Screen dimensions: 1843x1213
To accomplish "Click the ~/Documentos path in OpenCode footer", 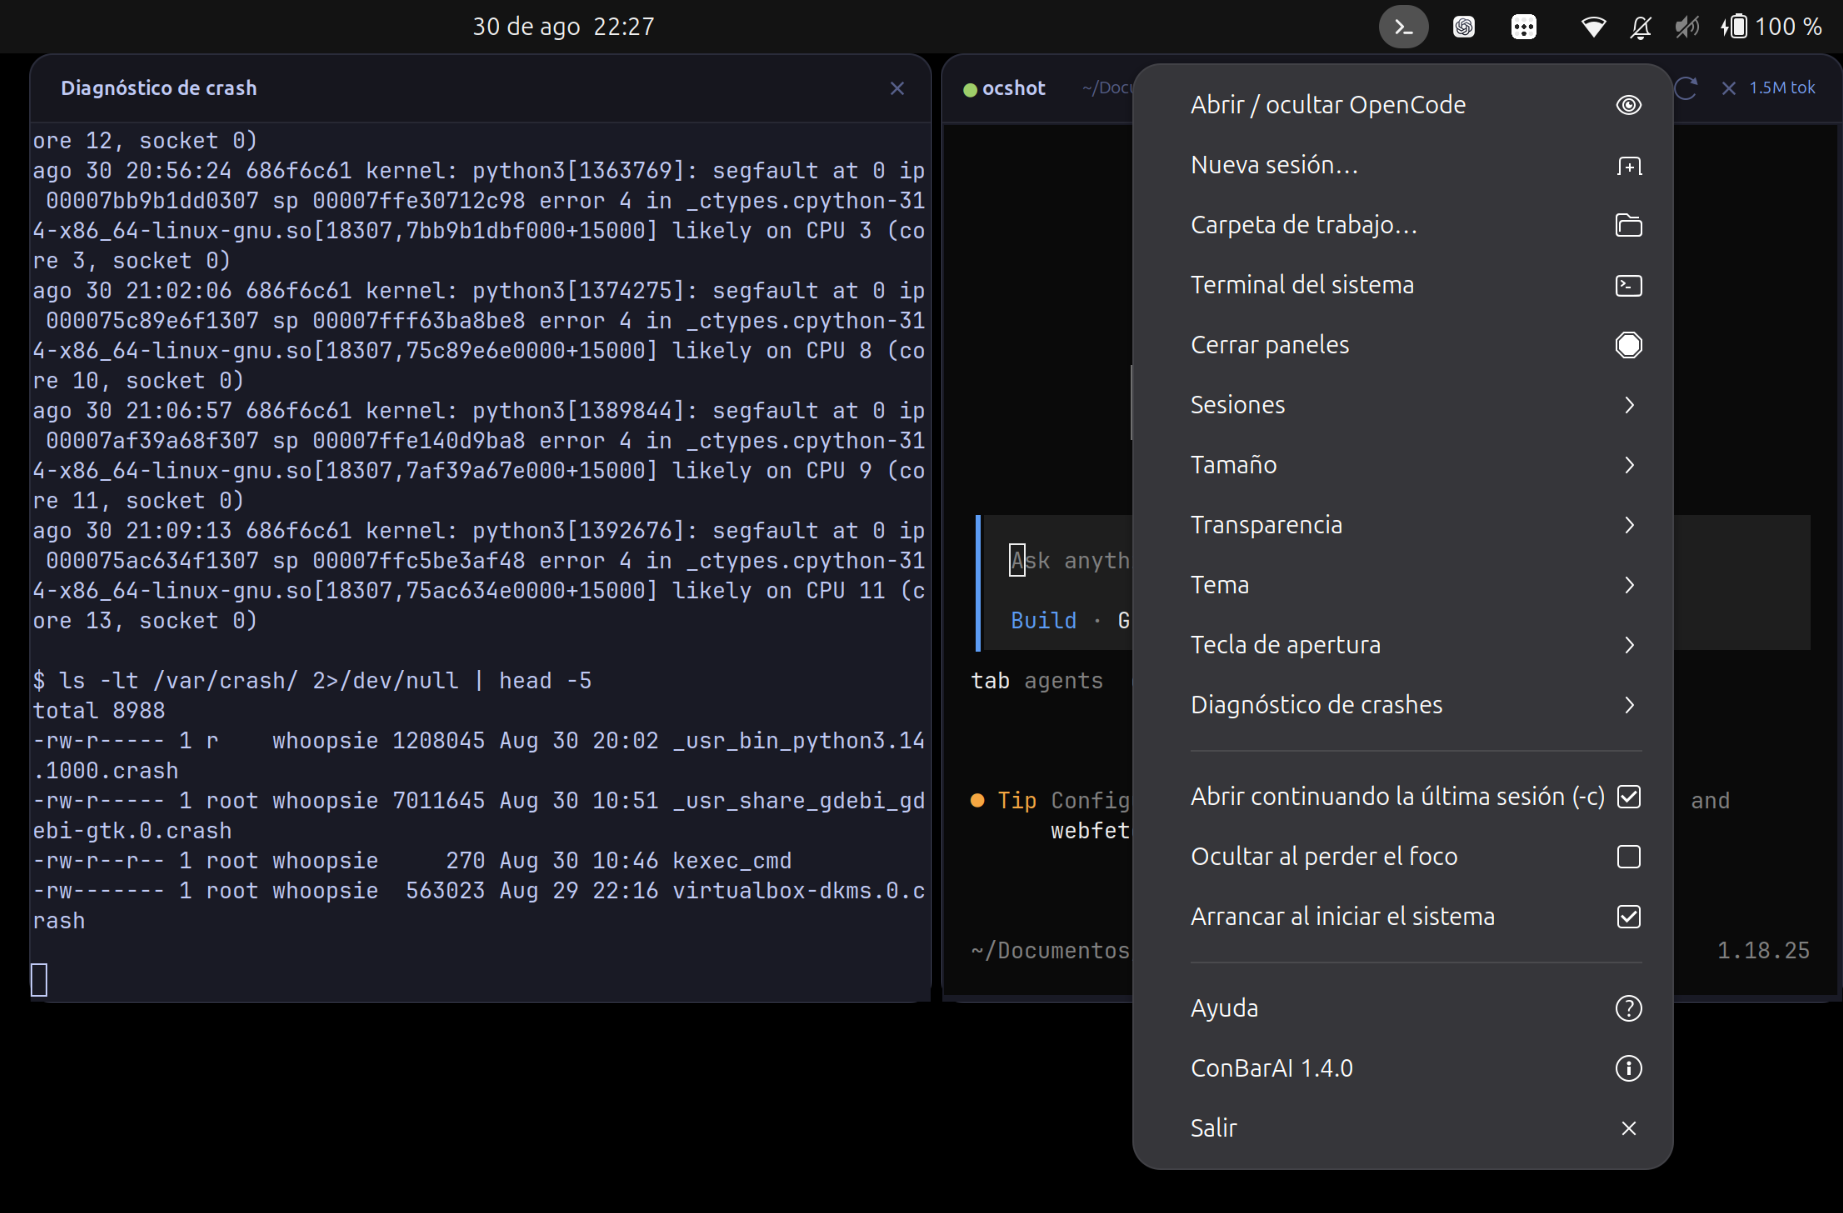I will click(1049, 951).
